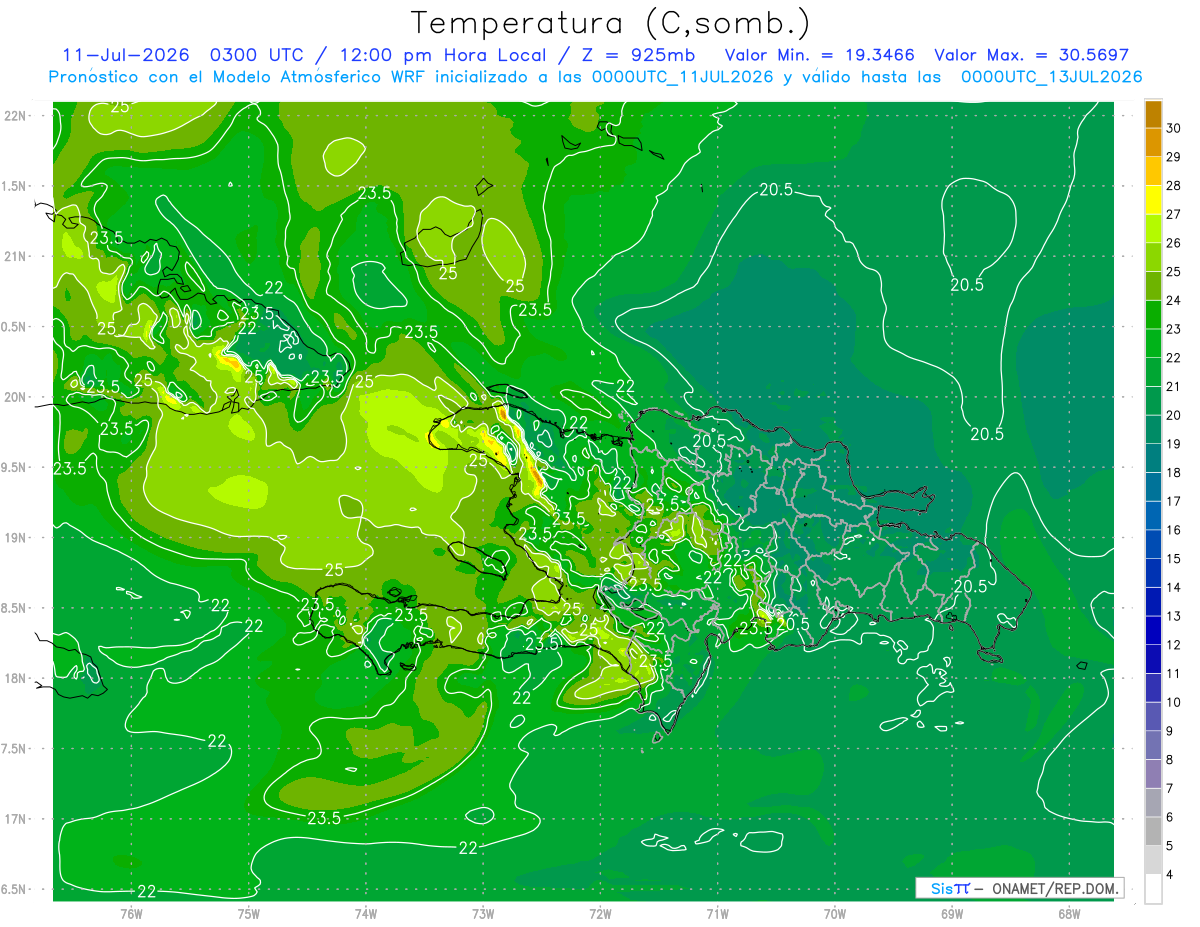This screenshot has width=1200, height=927.
Task: Click the '24' label on the color scale
Action: [x=1173, y=301]
